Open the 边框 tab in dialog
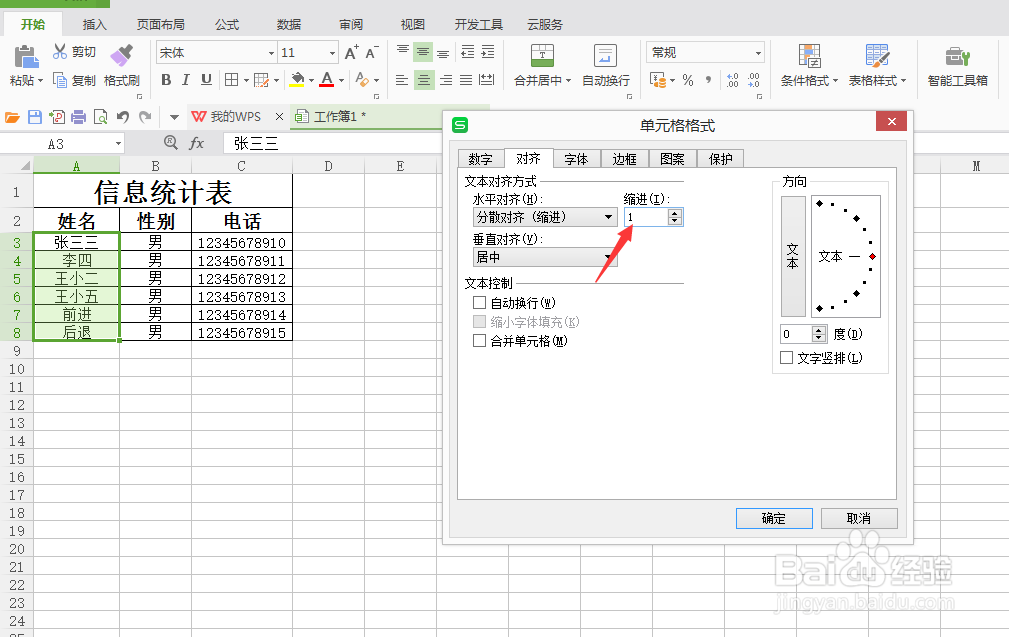Screen dimensions: 1009x637 pyautogui.click(x=624, y=159)
